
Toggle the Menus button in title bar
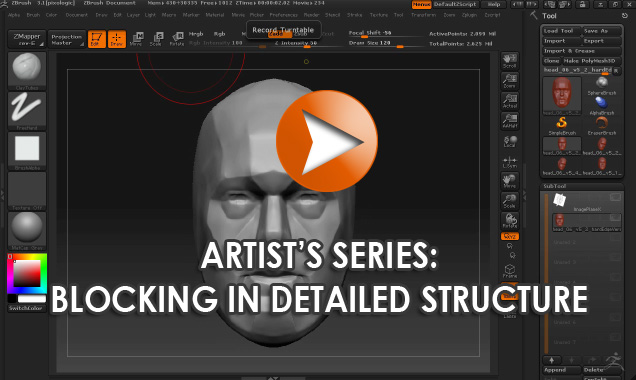[421, 4]
